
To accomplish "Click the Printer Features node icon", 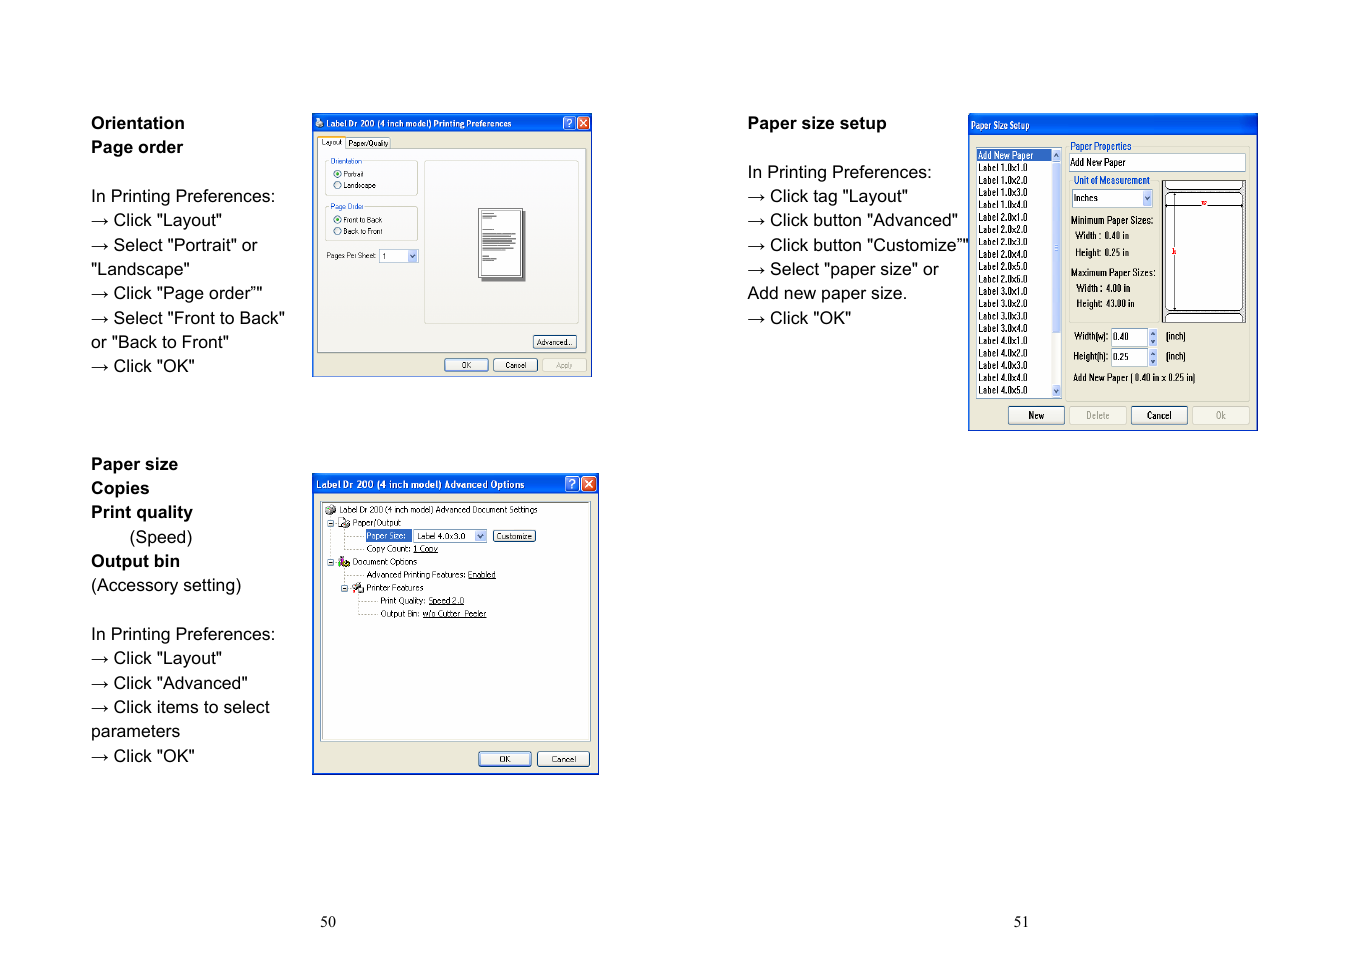I will [x=358, y=588].
